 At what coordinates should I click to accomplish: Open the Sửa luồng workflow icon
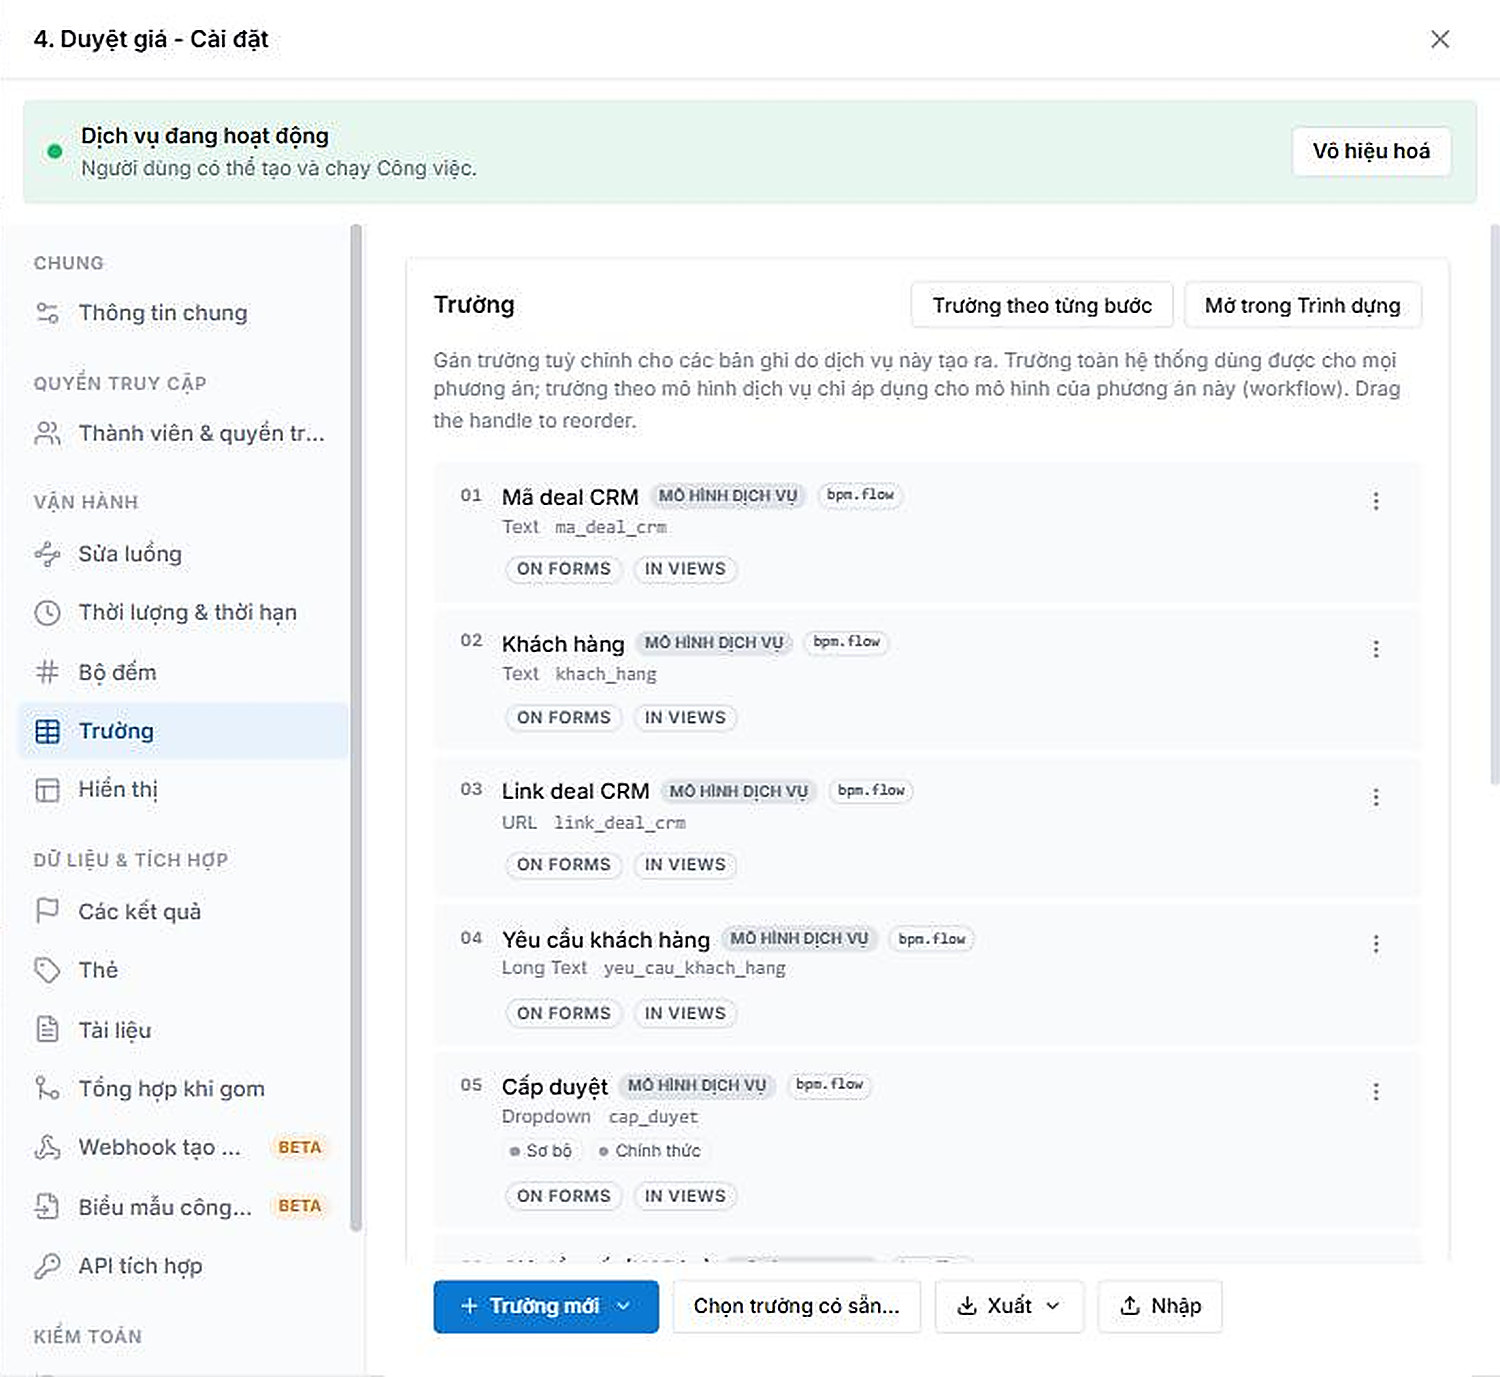[47, 554]
